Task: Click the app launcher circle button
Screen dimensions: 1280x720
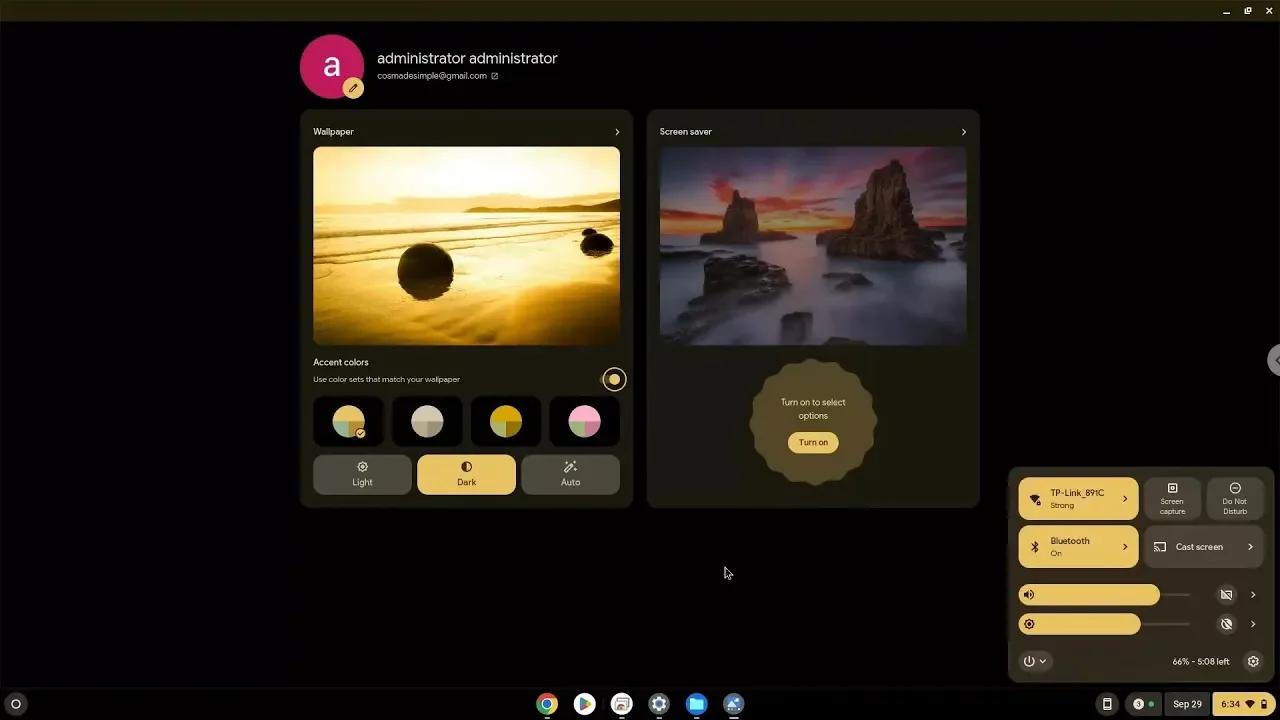Action: click(15, 704)
